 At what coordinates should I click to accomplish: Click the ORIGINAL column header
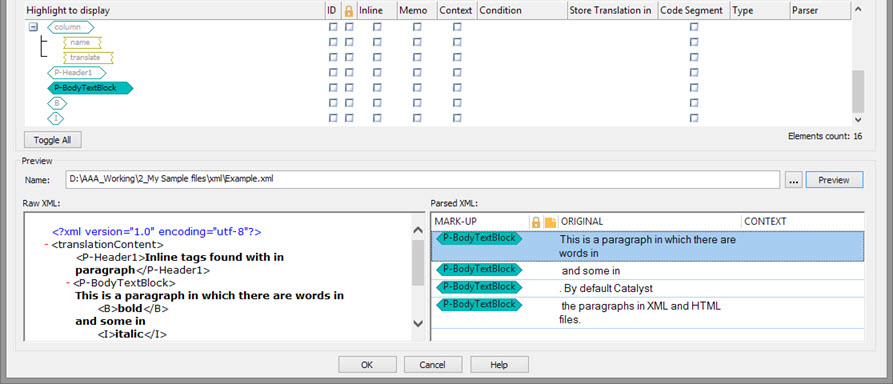pyautogui.click(x=649, y=222)
